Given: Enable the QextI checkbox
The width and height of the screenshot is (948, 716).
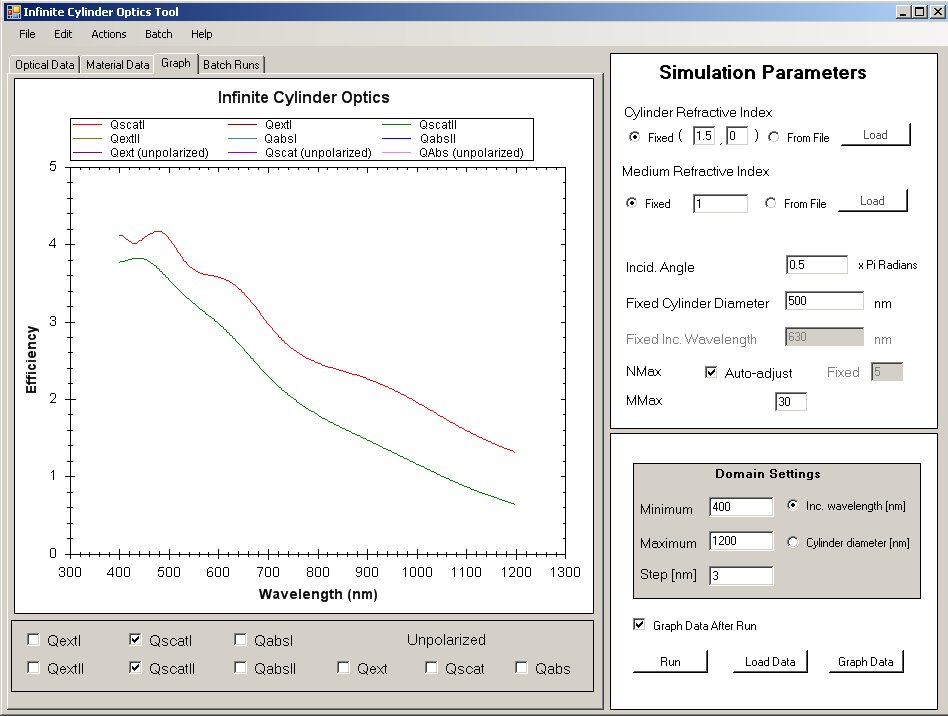Looking at the screenshot, I should pos(35,640).
